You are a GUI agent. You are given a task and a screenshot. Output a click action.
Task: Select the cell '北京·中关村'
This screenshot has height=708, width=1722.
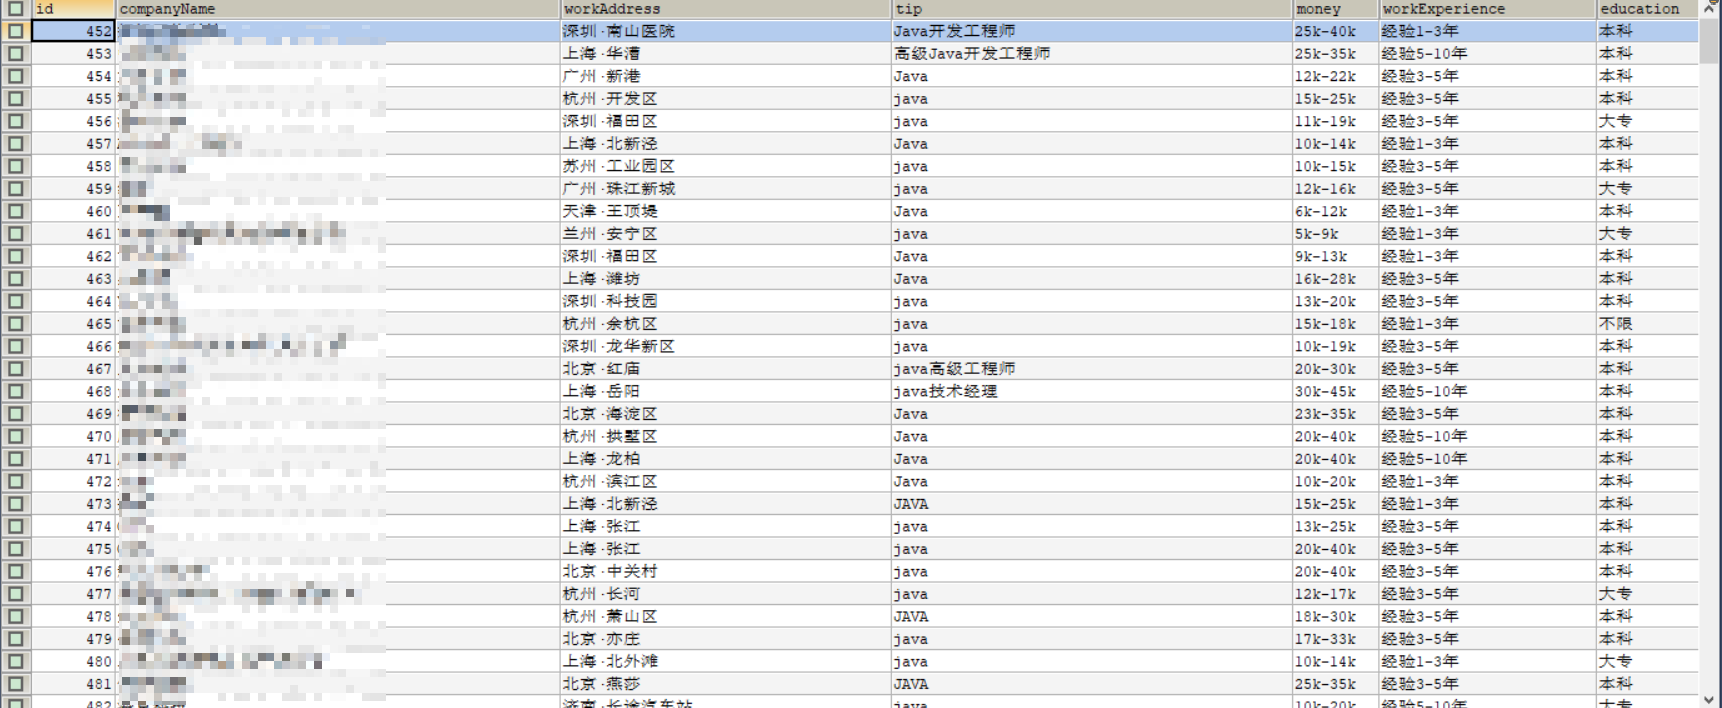point(725,571)
